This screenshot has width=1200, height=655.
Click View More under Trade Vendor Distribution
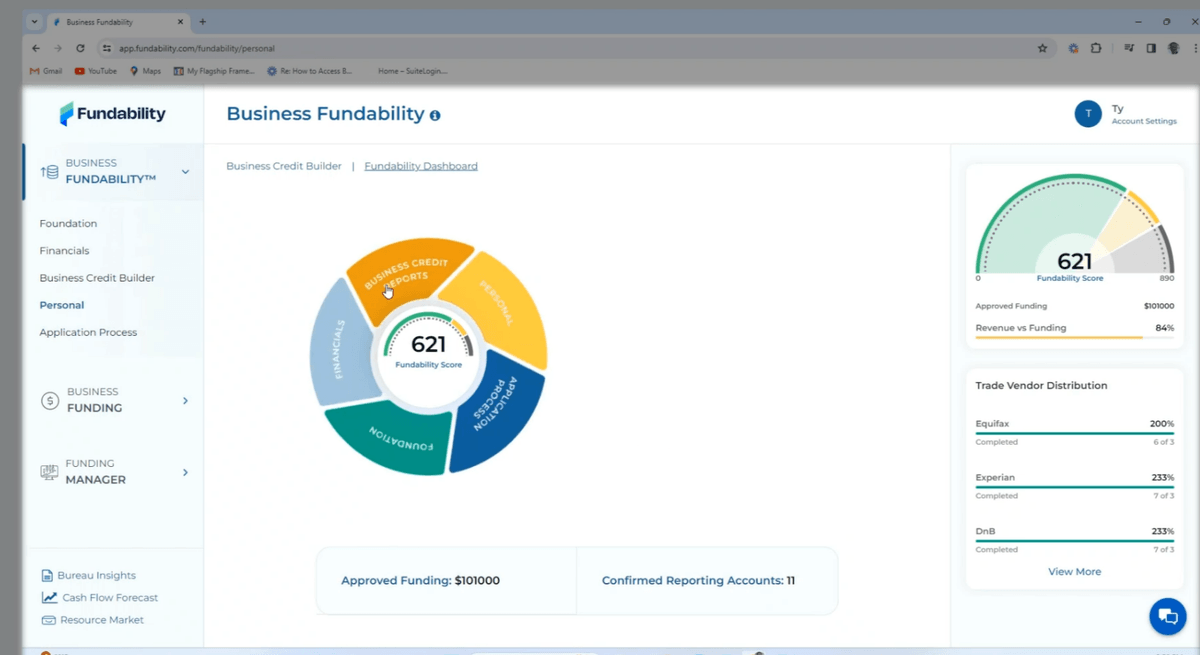point(1074,572)
